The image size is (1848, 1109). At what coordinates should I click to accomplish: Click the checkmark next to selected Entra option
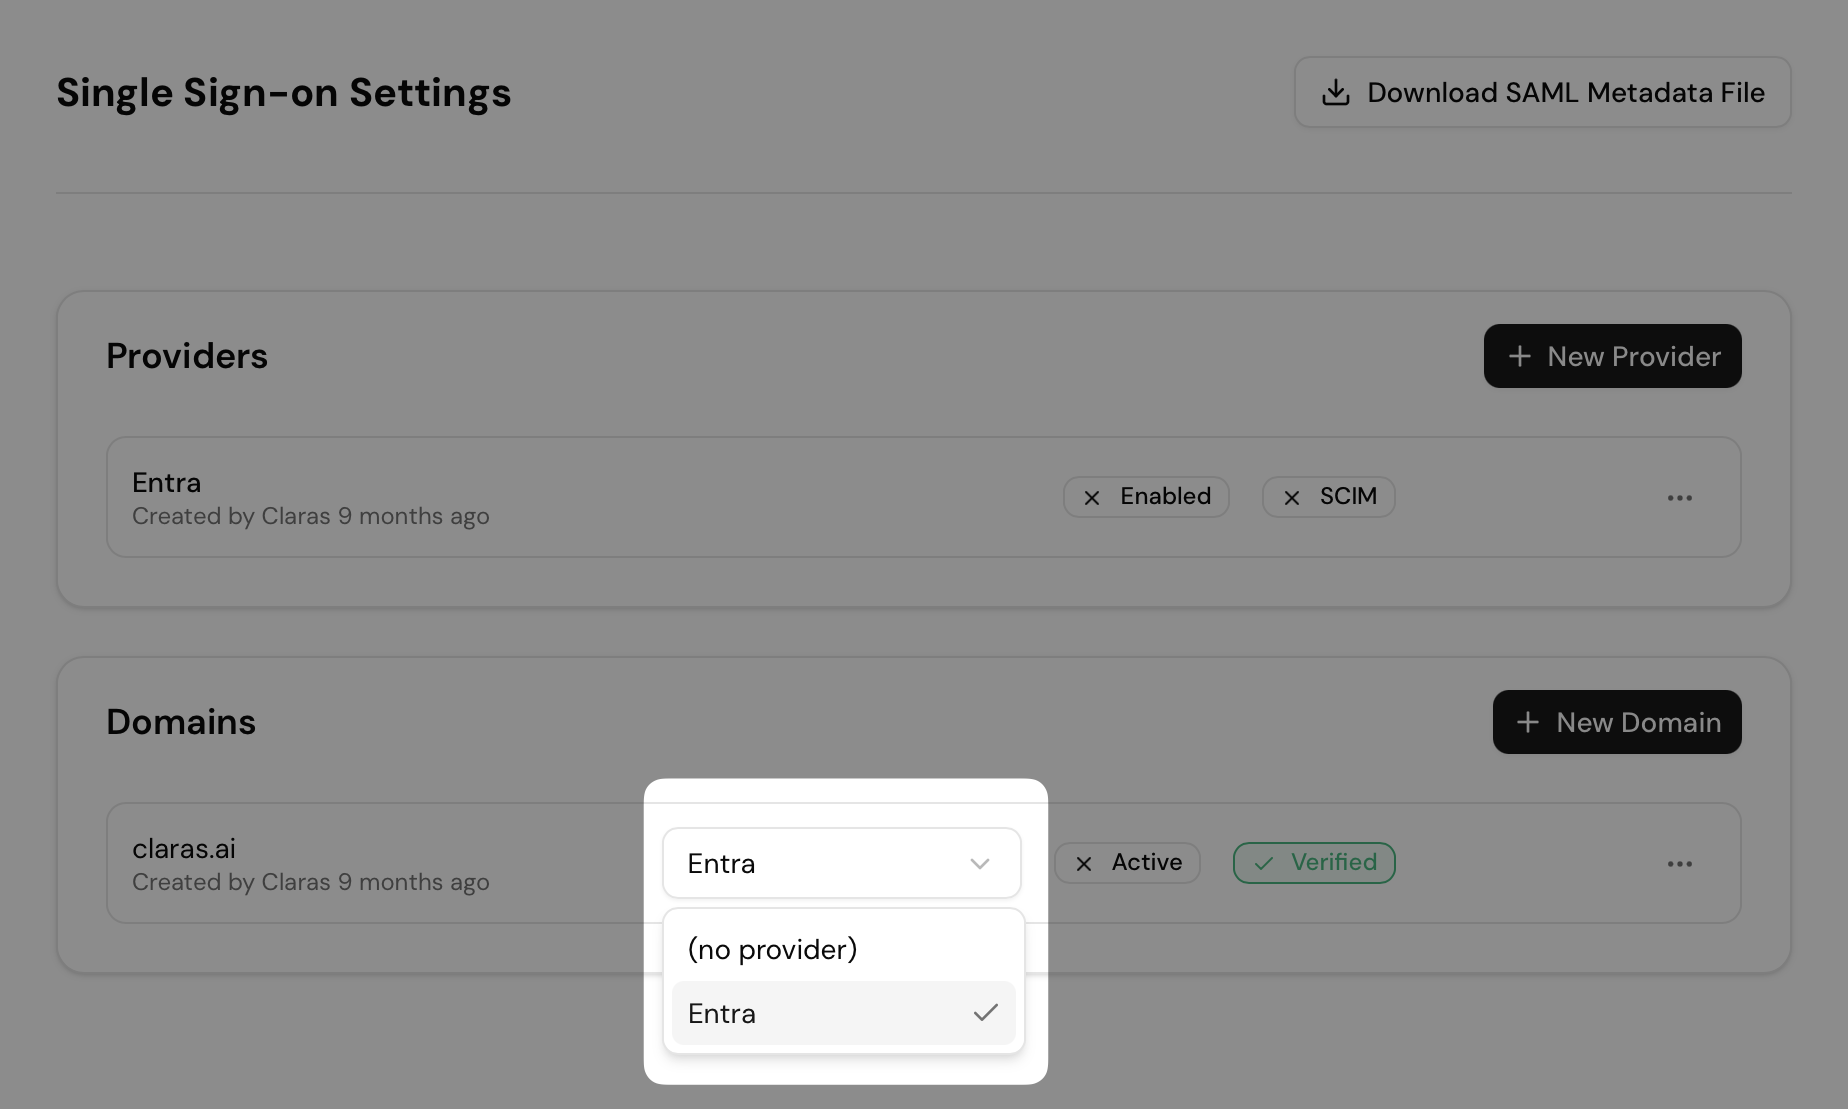pyautogui.click(x=985, y=1013)
